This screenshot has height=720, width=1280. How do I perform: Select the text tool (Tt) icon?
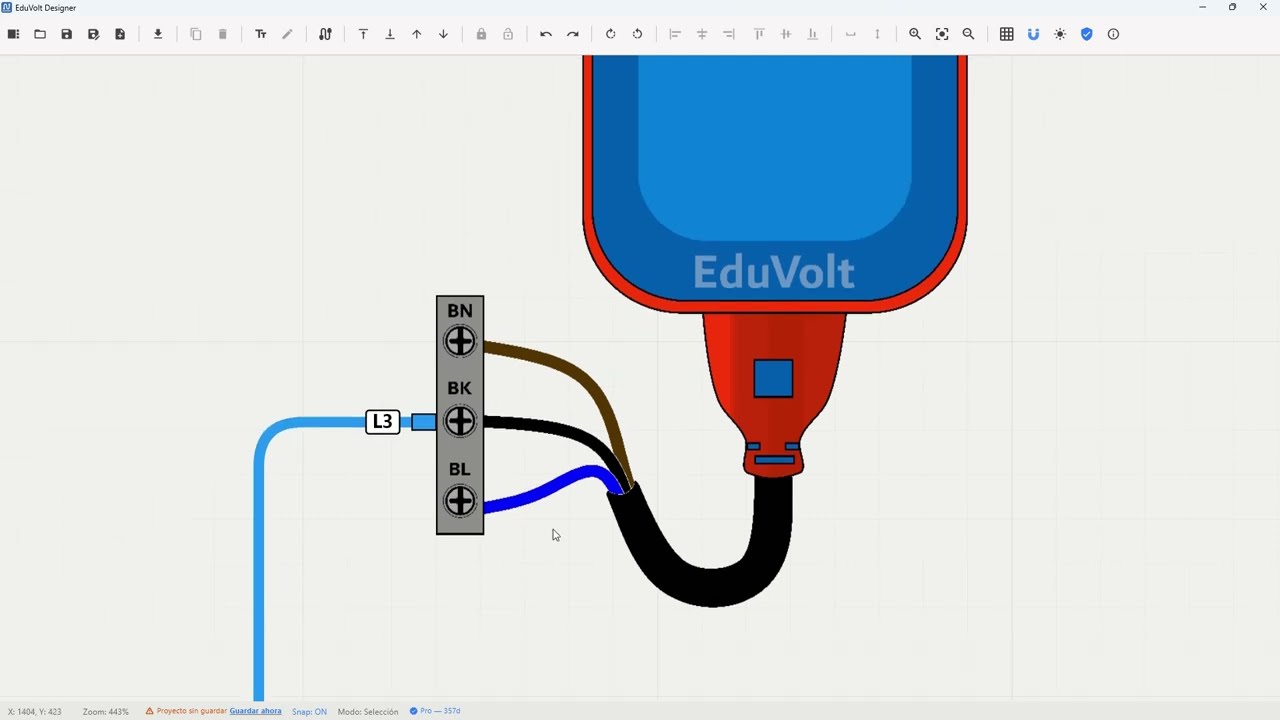click(x=261, y=34)
